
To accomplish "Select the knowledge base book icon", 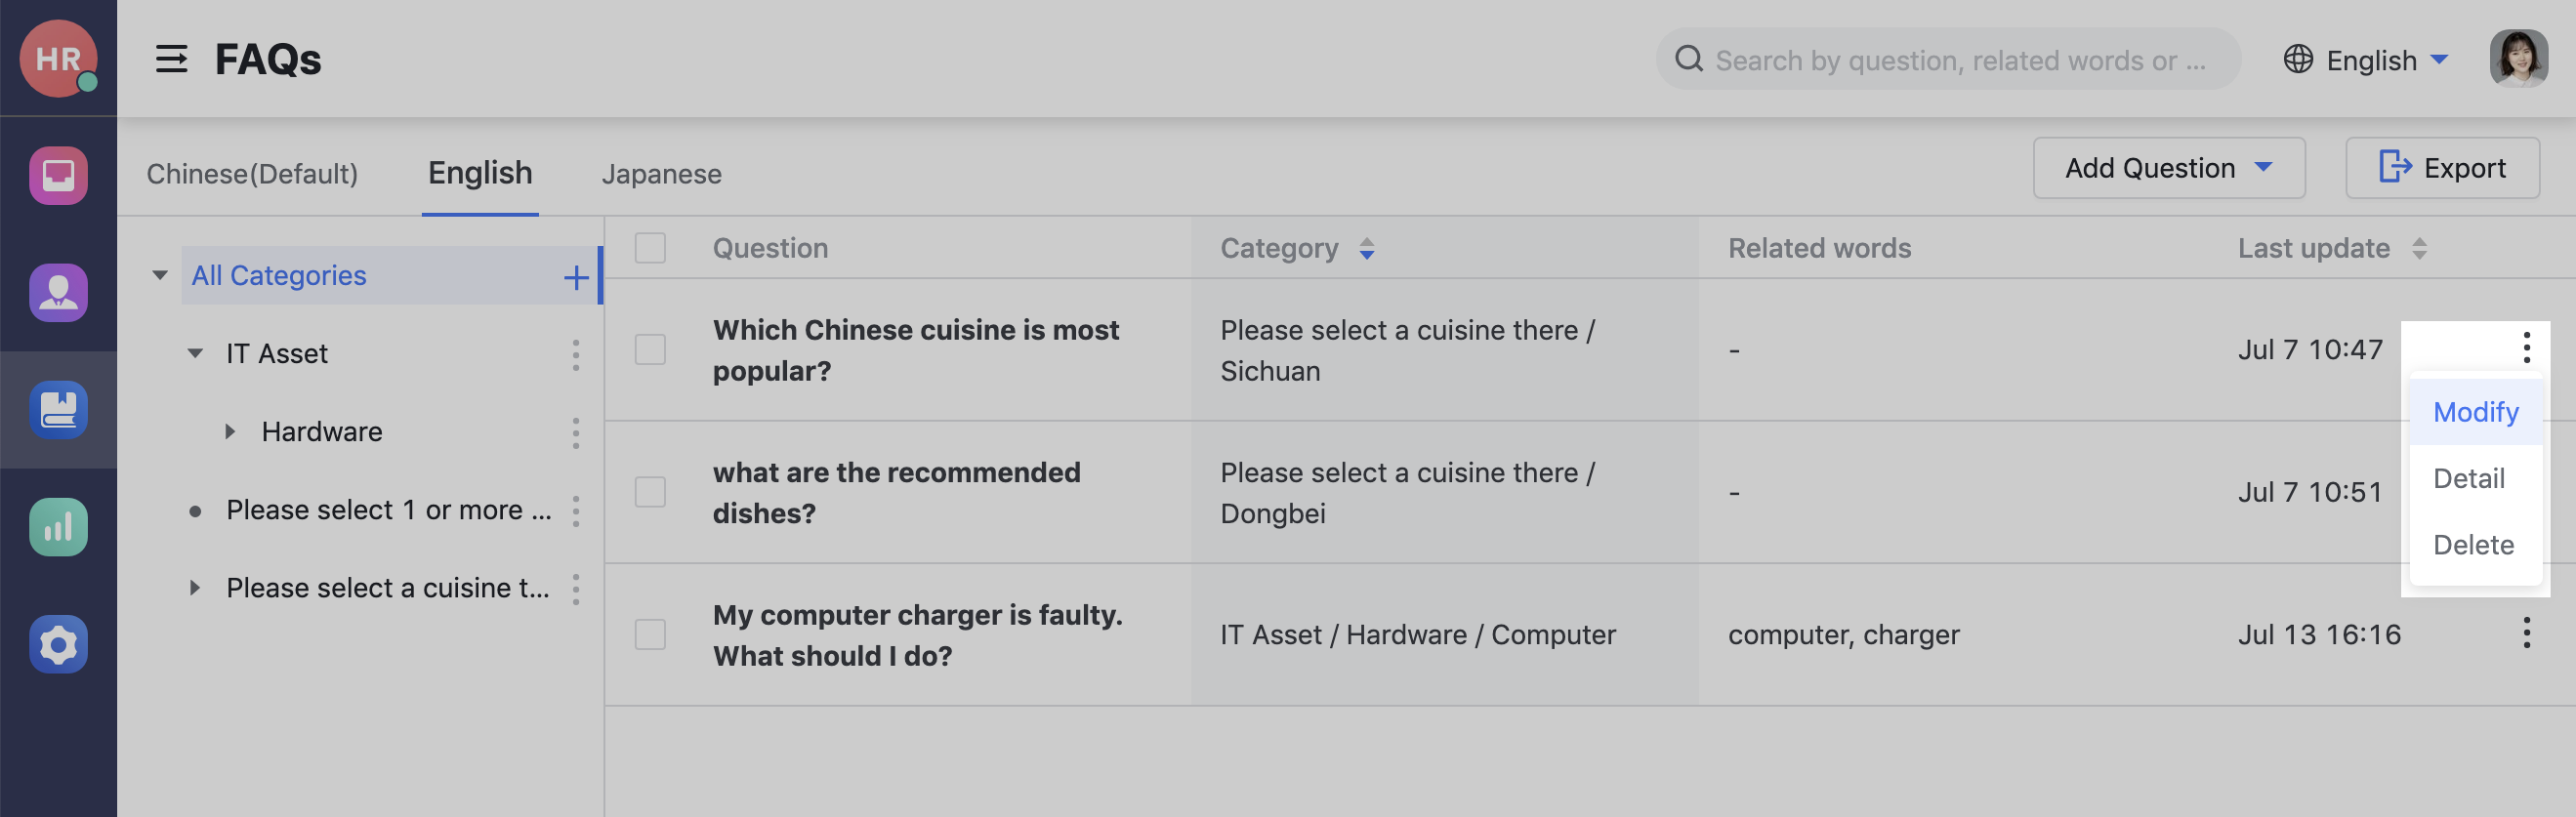I will tap(58, 410).
